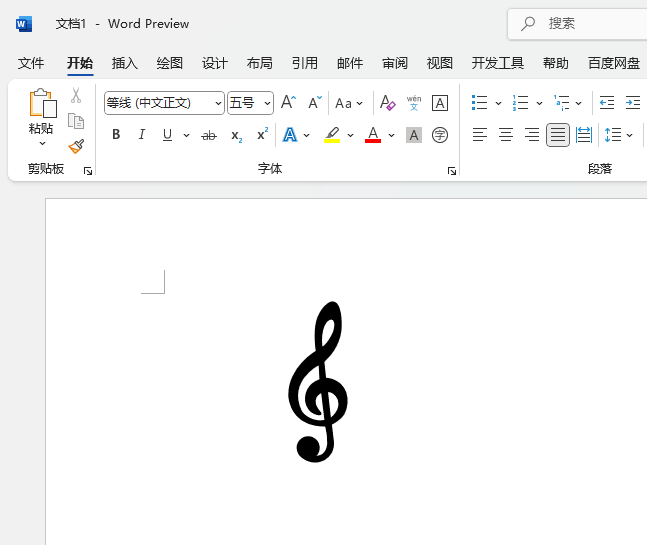647x545 pixels.
Task: Click the multilevel list icon
Action: coord(562,103)
